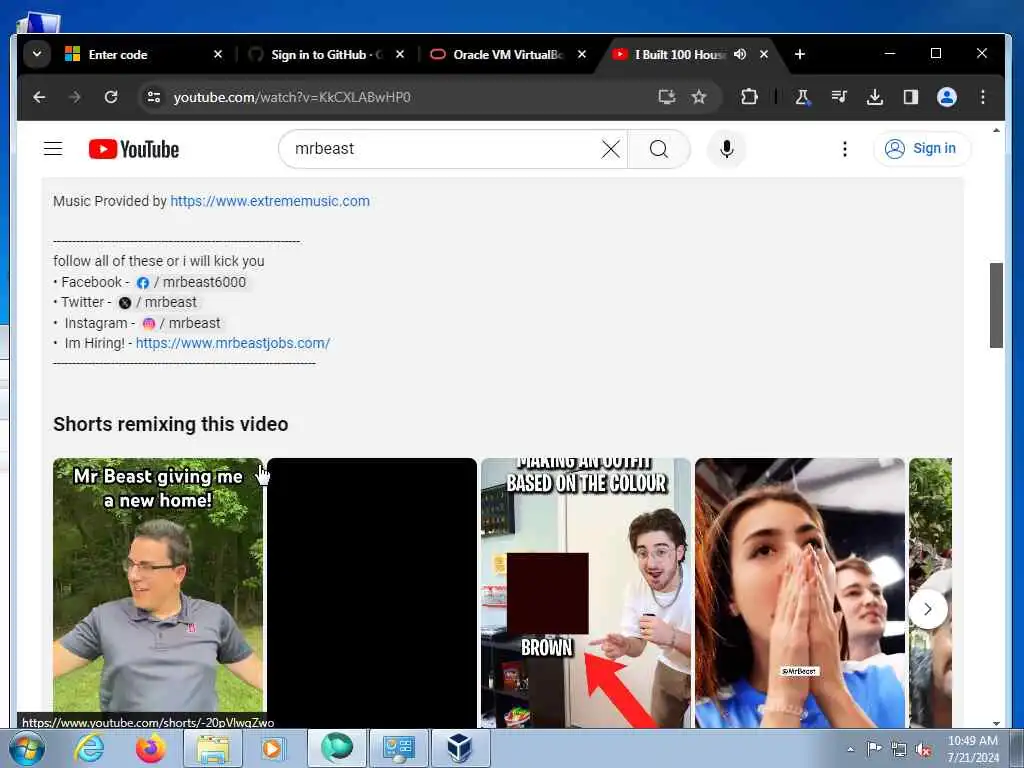This screenshot has height=768, width=1024.
Task: Open the extrememusic.com link
Action: [x=270, y=201]
